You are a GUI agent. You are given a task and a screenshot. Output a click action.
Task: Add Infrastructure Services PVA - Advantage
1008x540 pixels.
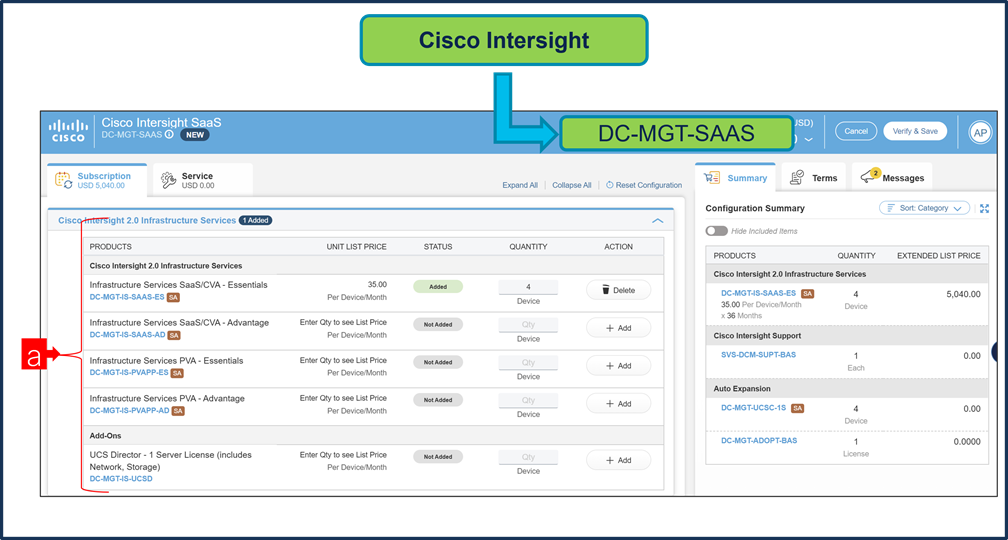[618, 404]
